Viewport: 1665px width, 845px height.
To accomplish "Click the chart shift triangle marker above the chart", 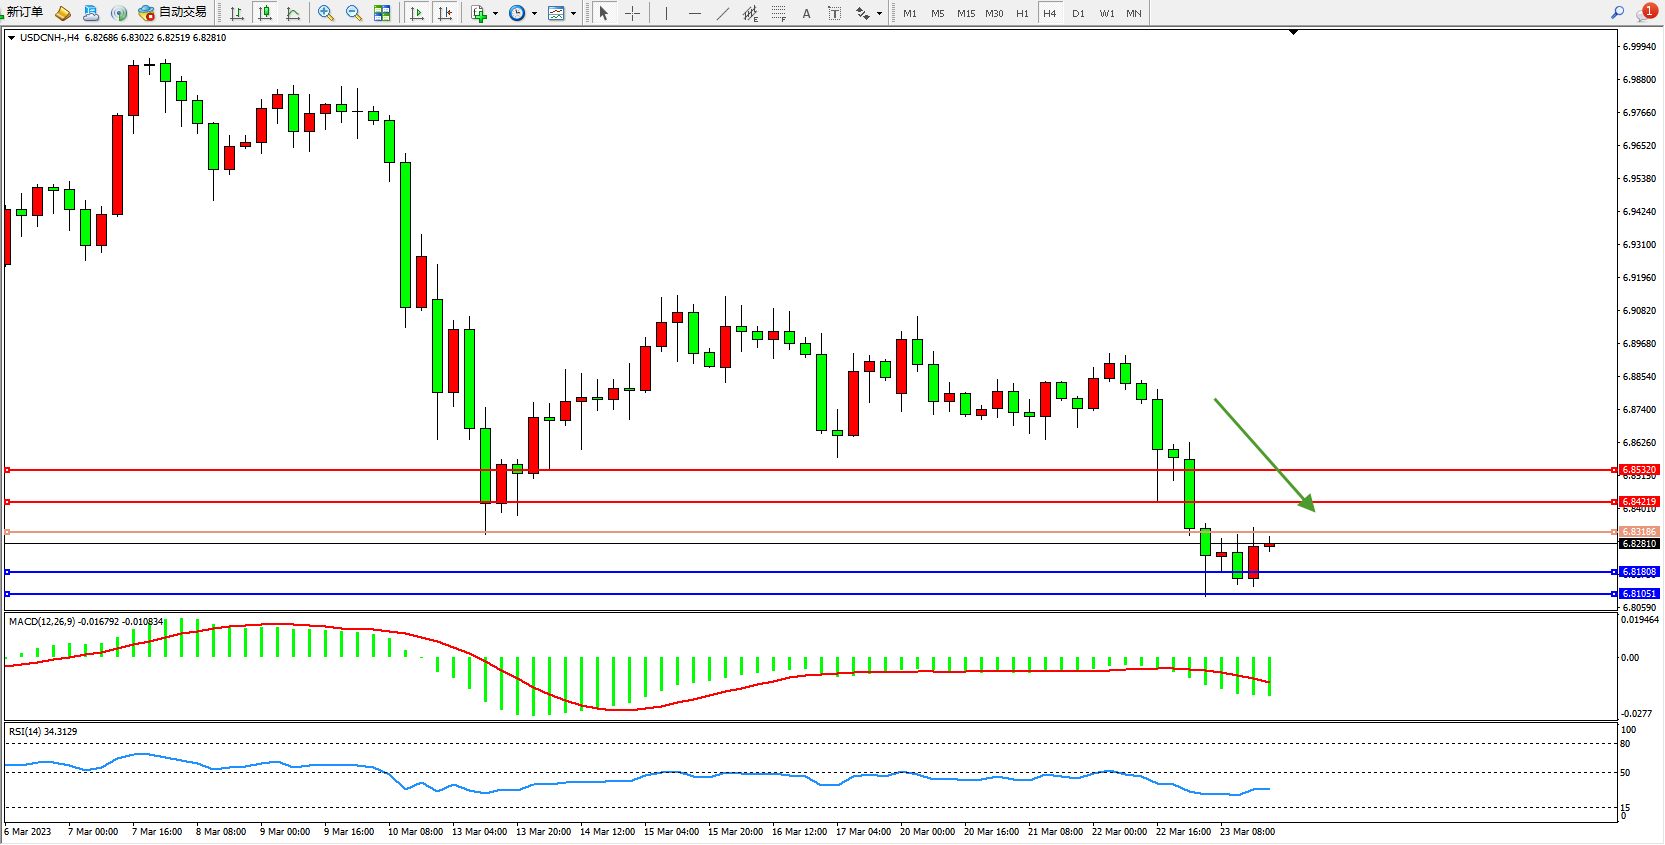I will 1293,33.
